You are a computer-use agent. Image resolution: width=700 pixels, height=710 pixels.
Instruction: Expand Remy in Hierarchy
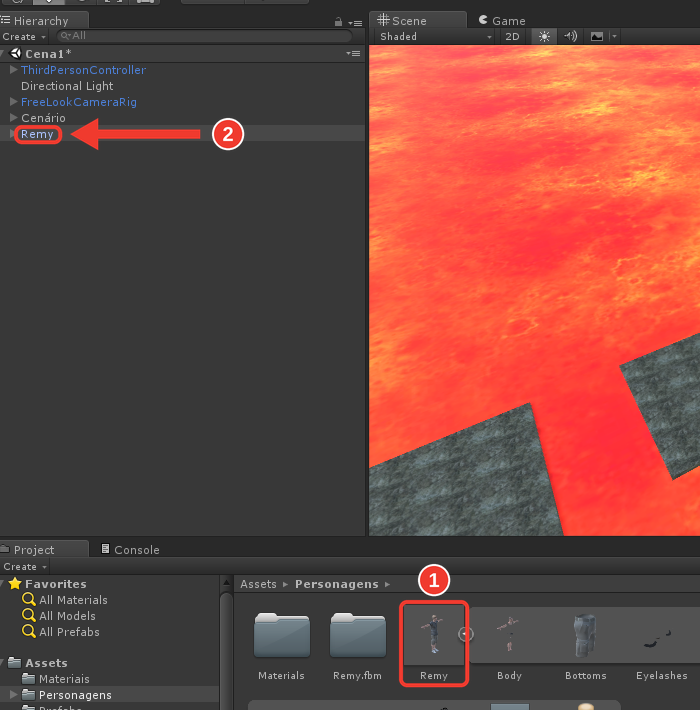[12, 134]
